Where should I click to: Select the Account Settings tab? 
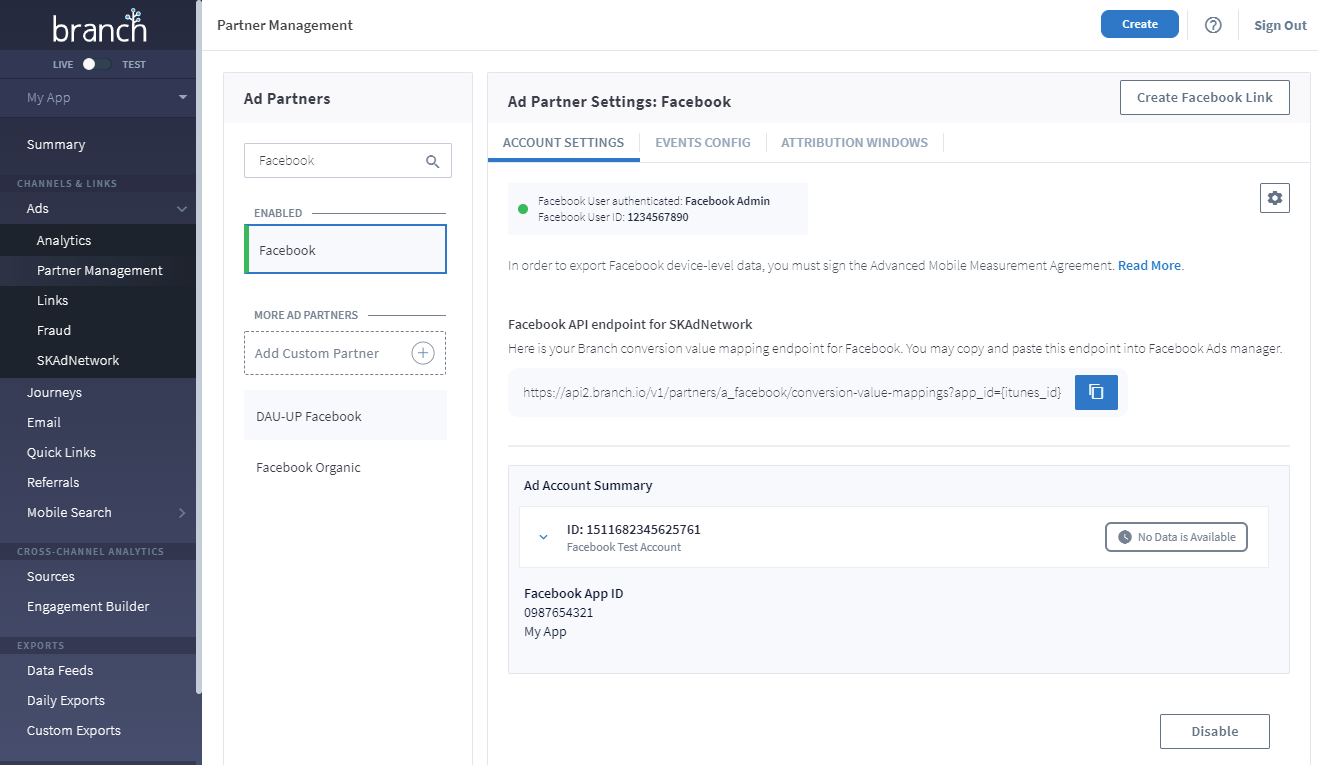click(563, 143)
